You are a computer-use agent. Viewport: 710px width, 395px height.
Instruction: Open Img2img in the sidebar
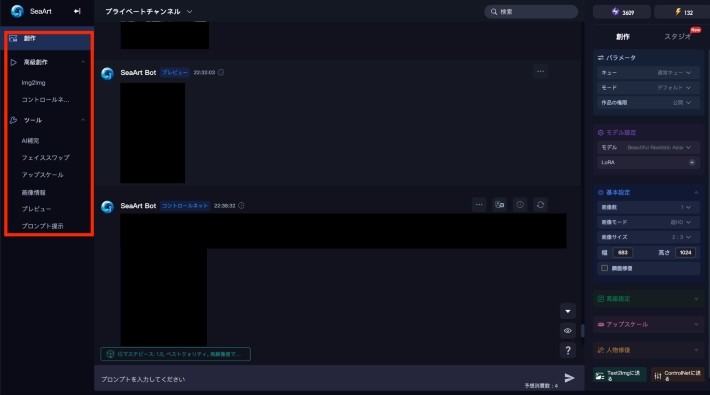click(34, 83)
